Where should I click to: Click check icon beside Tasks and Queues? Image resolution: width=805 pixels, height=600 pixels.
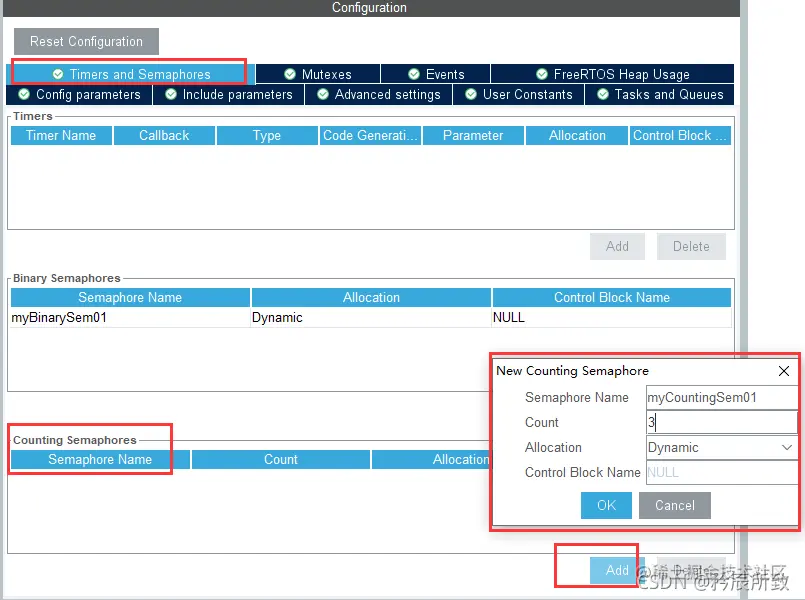tap(603, 94)
